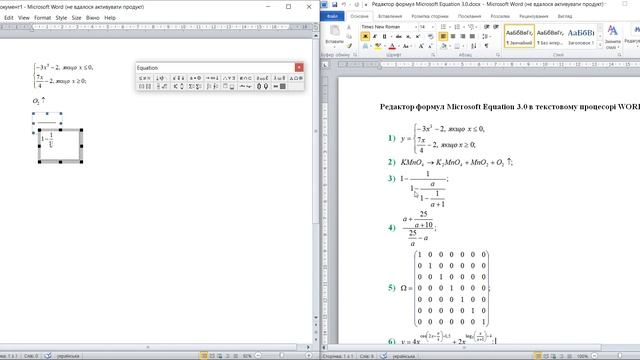Viewport: 640px width, 360px height.
Task: Open the blue File tab
Action: [332, 16]
